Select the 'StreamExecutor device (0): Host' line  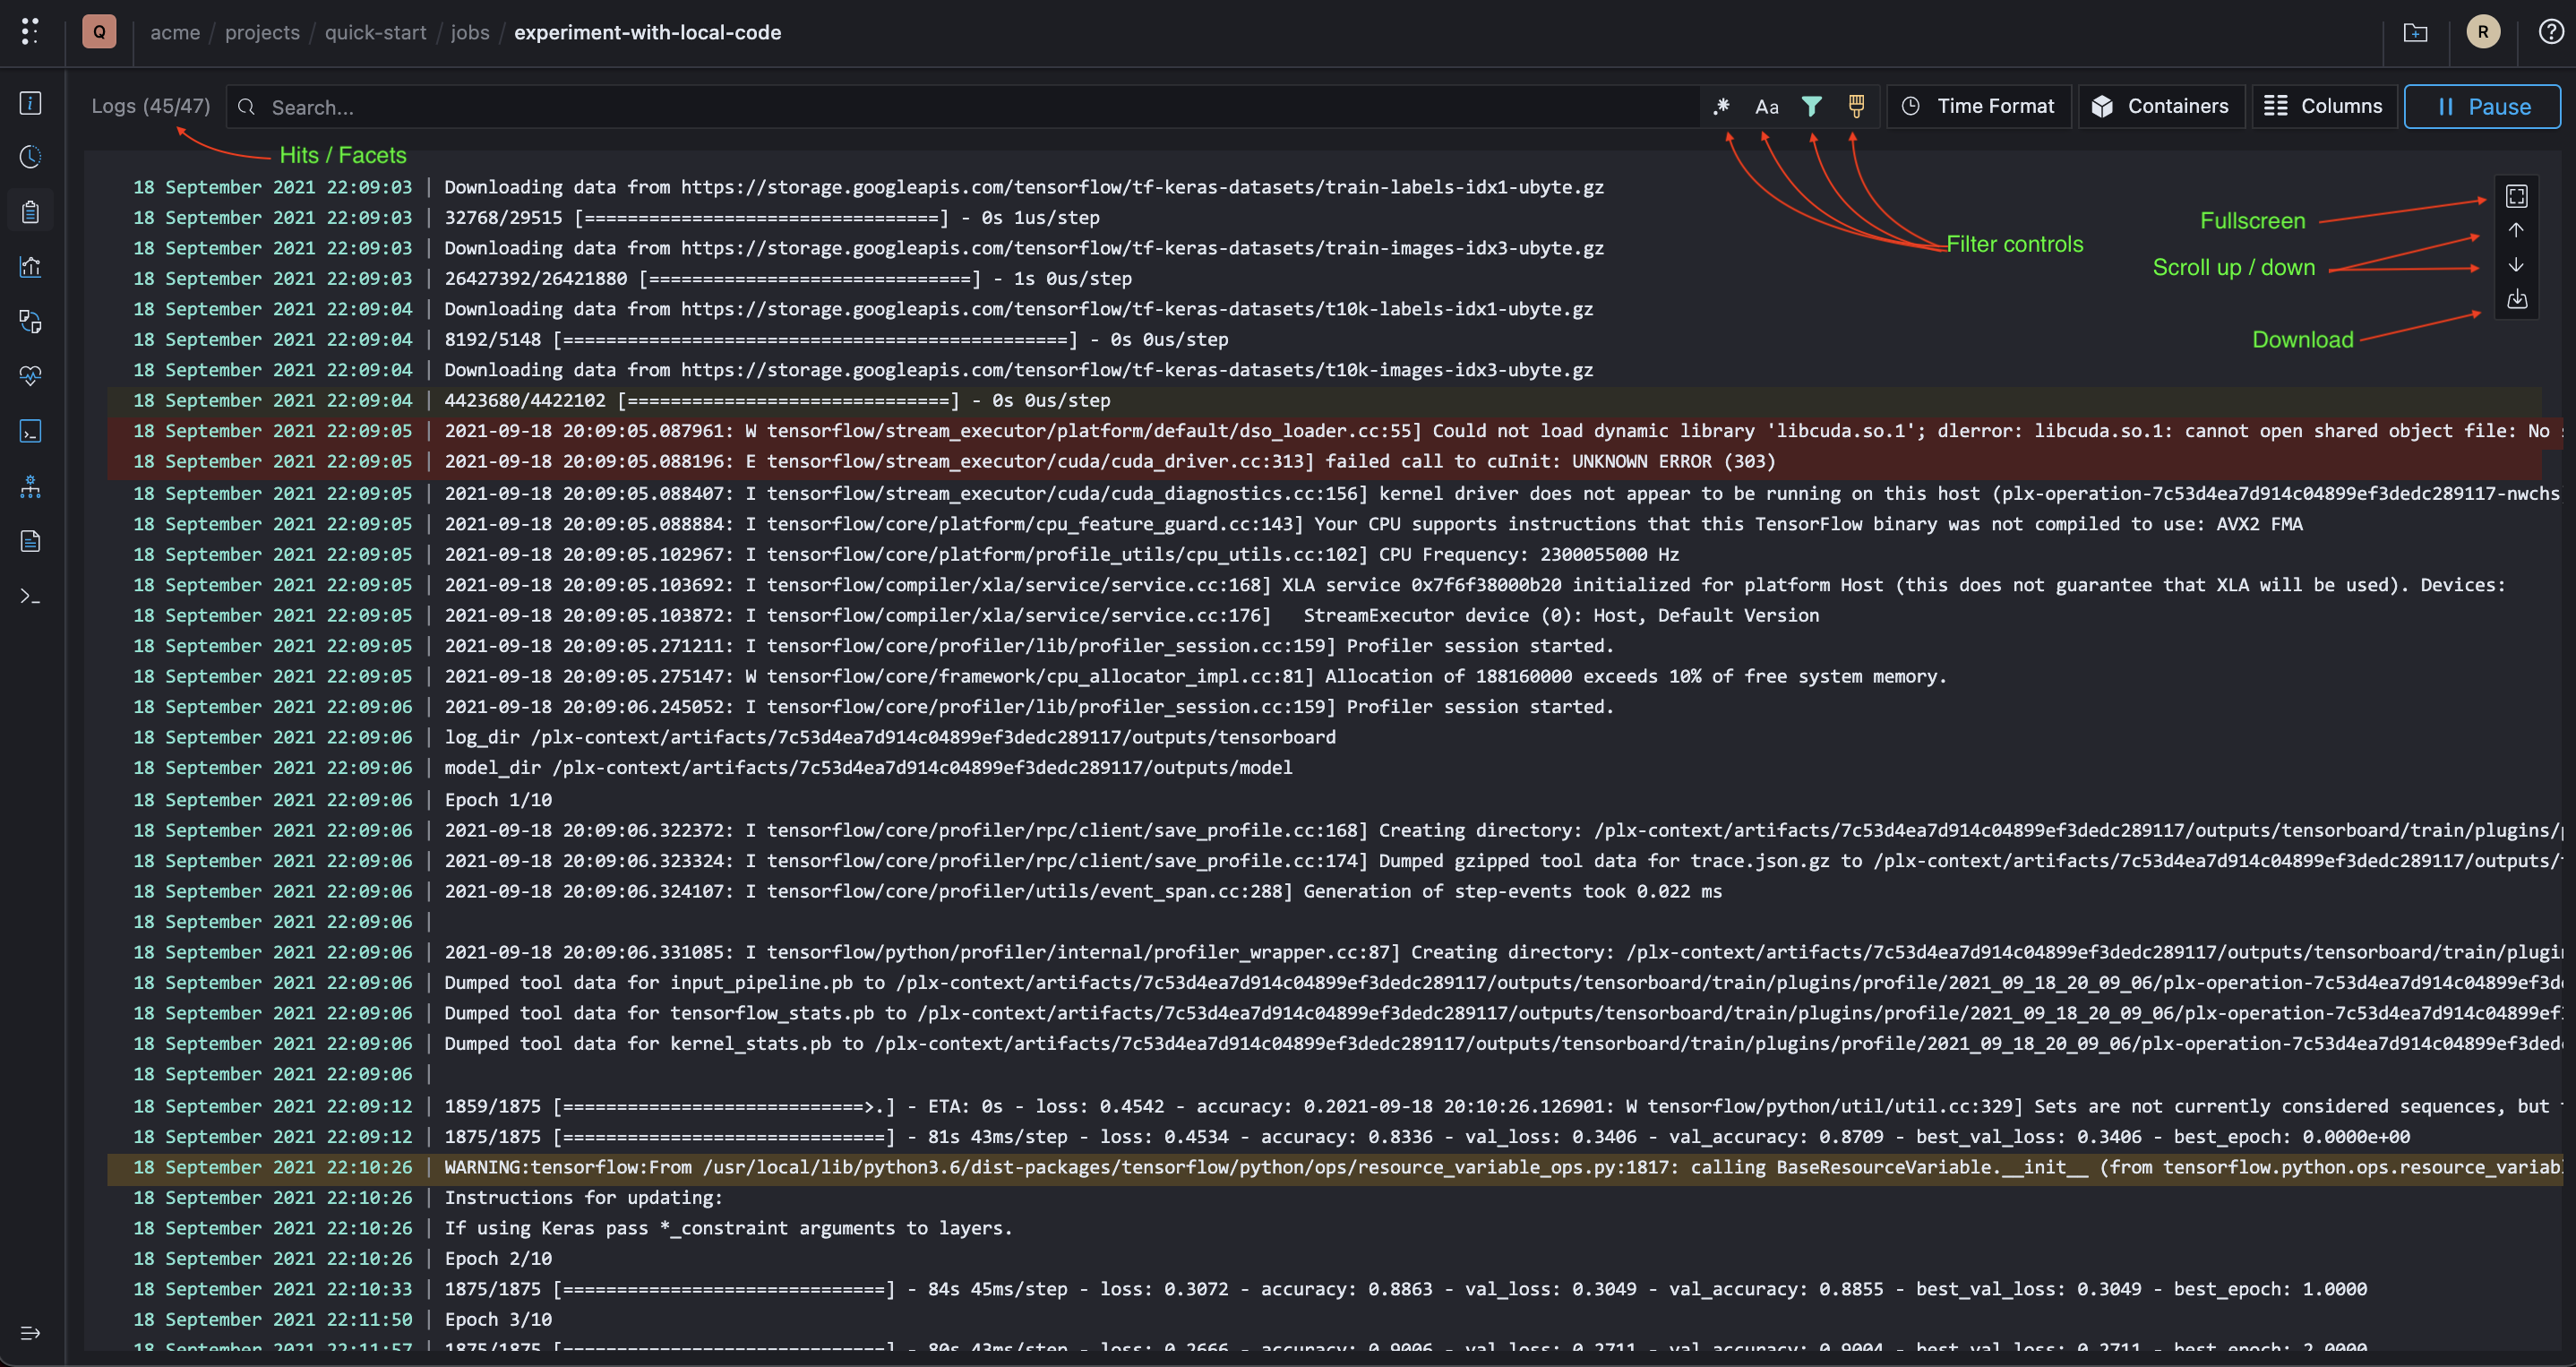(x=1325, y=615)
